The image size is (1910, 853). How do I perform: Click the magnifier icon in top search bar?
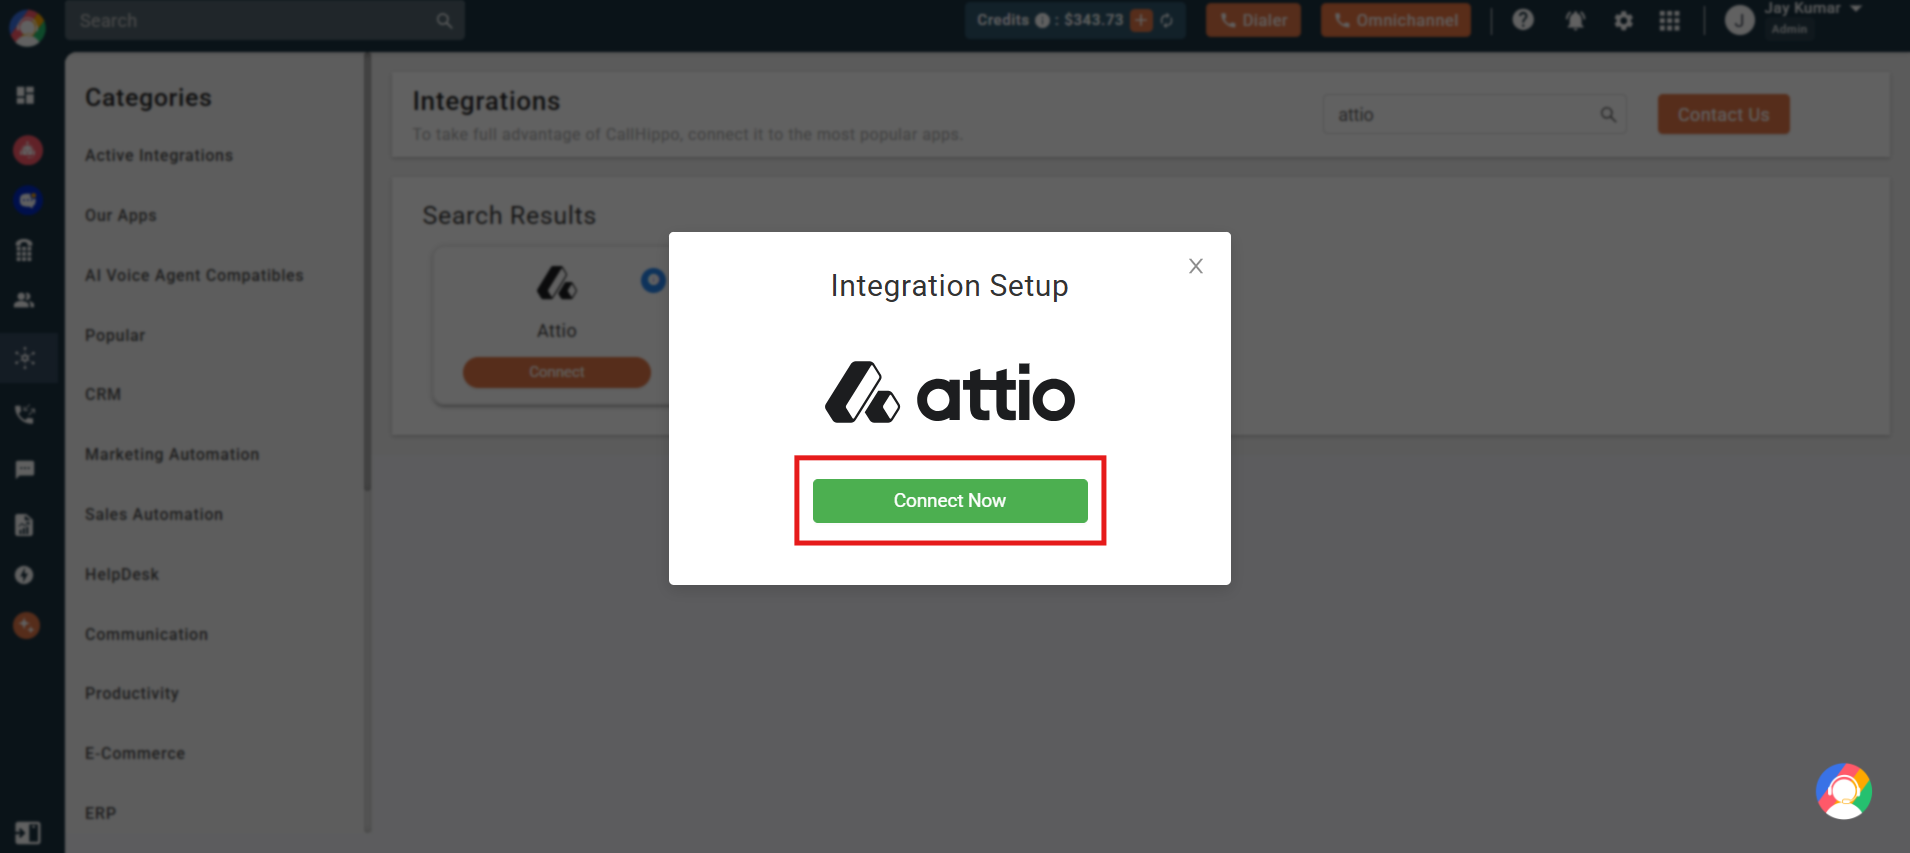tap(444, 21)
